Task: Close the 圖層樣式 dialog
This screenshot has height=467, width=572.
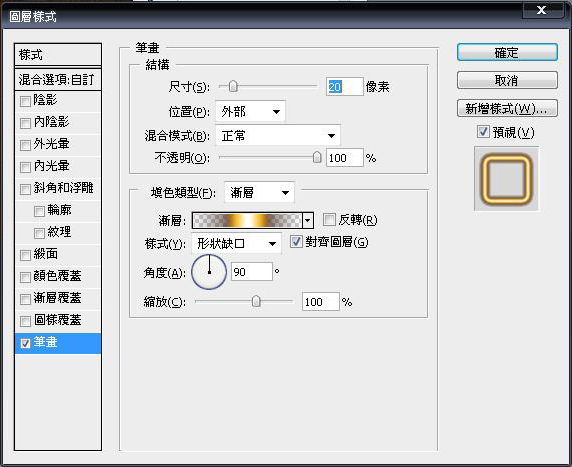Action: (x=542, y=10)
